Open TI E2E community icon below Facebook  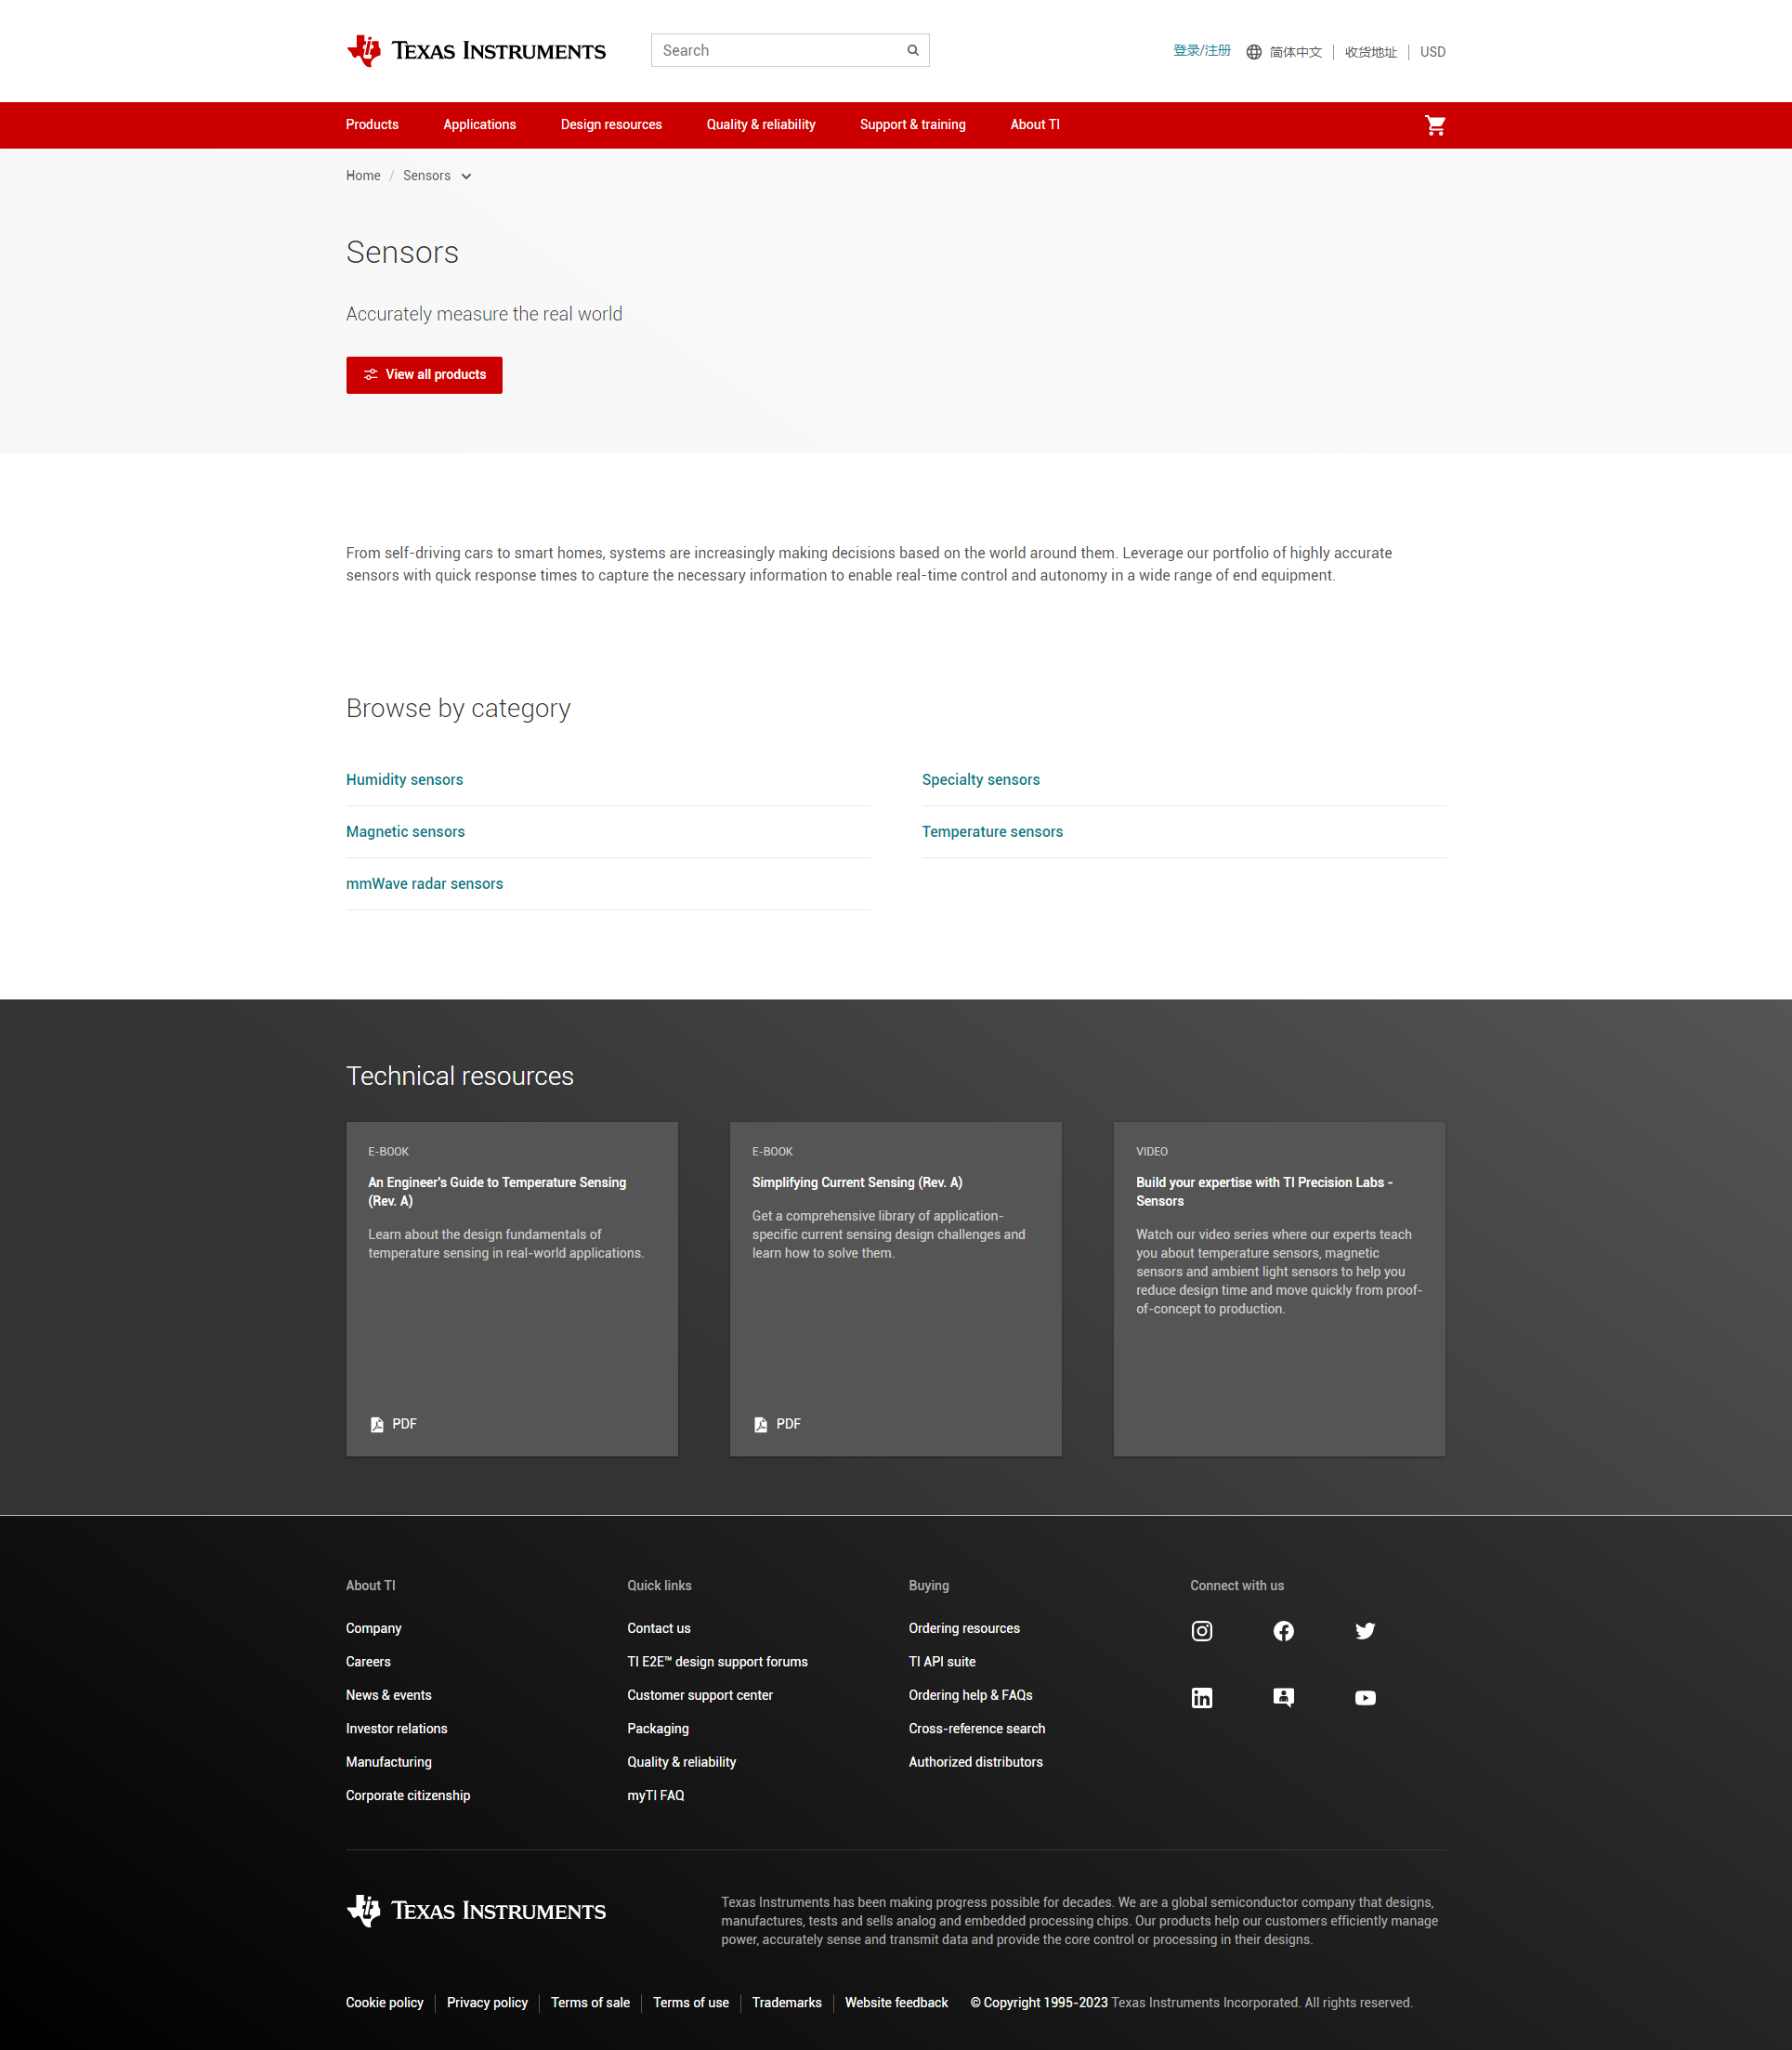coord(1284,1698)
